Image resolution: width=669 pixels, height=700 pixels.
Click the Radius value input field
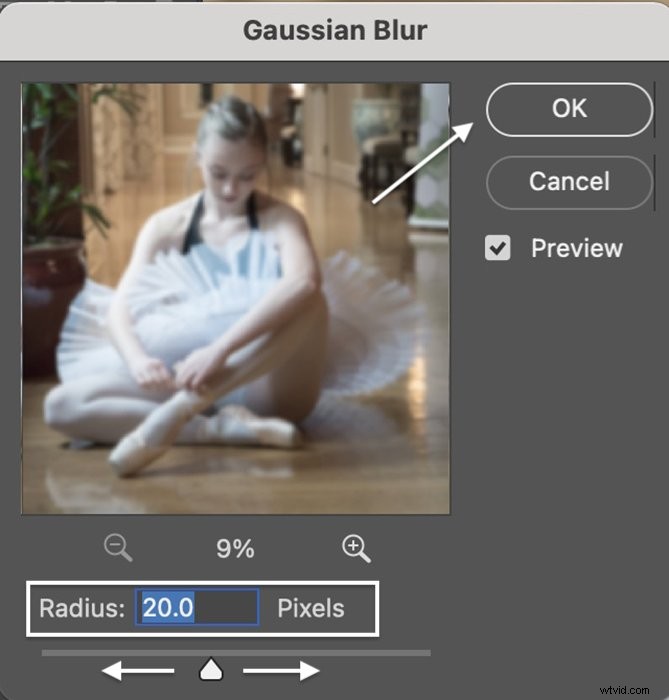(x=197, y=607)
